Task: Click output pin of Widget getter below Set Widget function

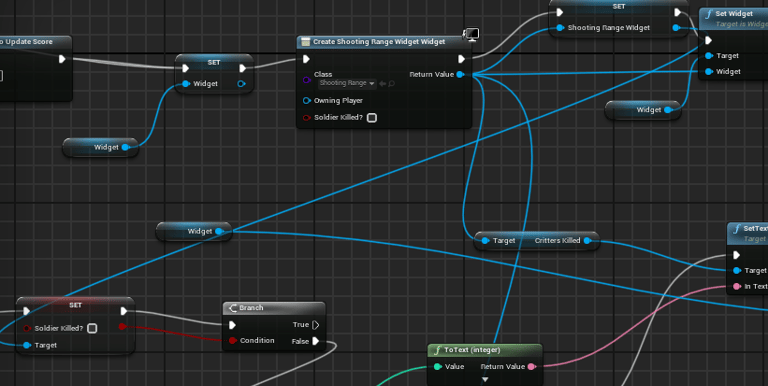Action: pos(668,110)
